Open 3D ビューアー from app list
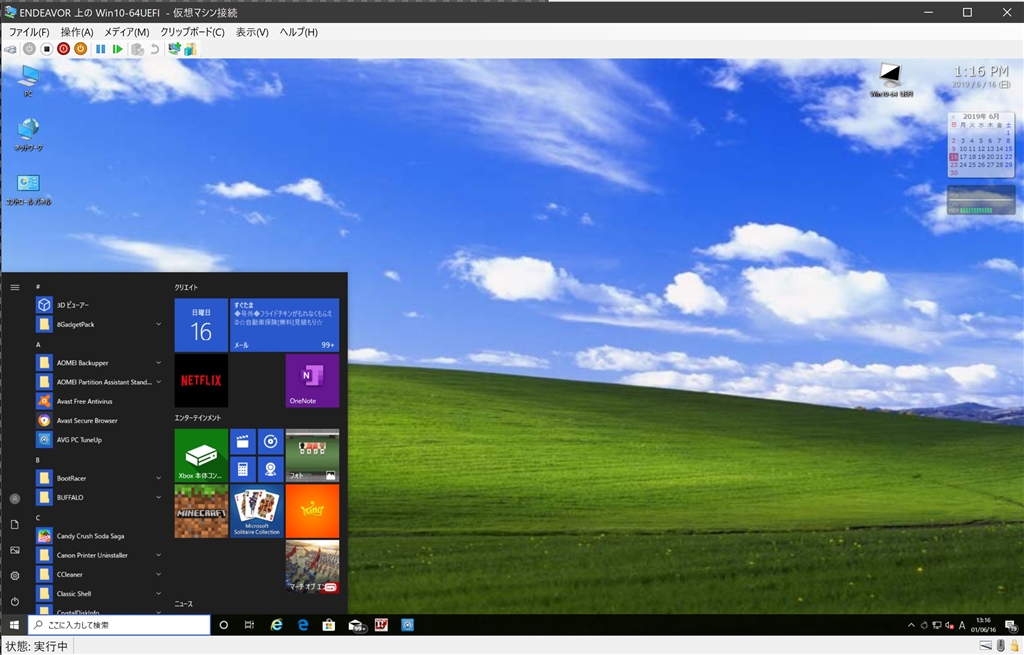1024x655 pixels. [99, 305]
